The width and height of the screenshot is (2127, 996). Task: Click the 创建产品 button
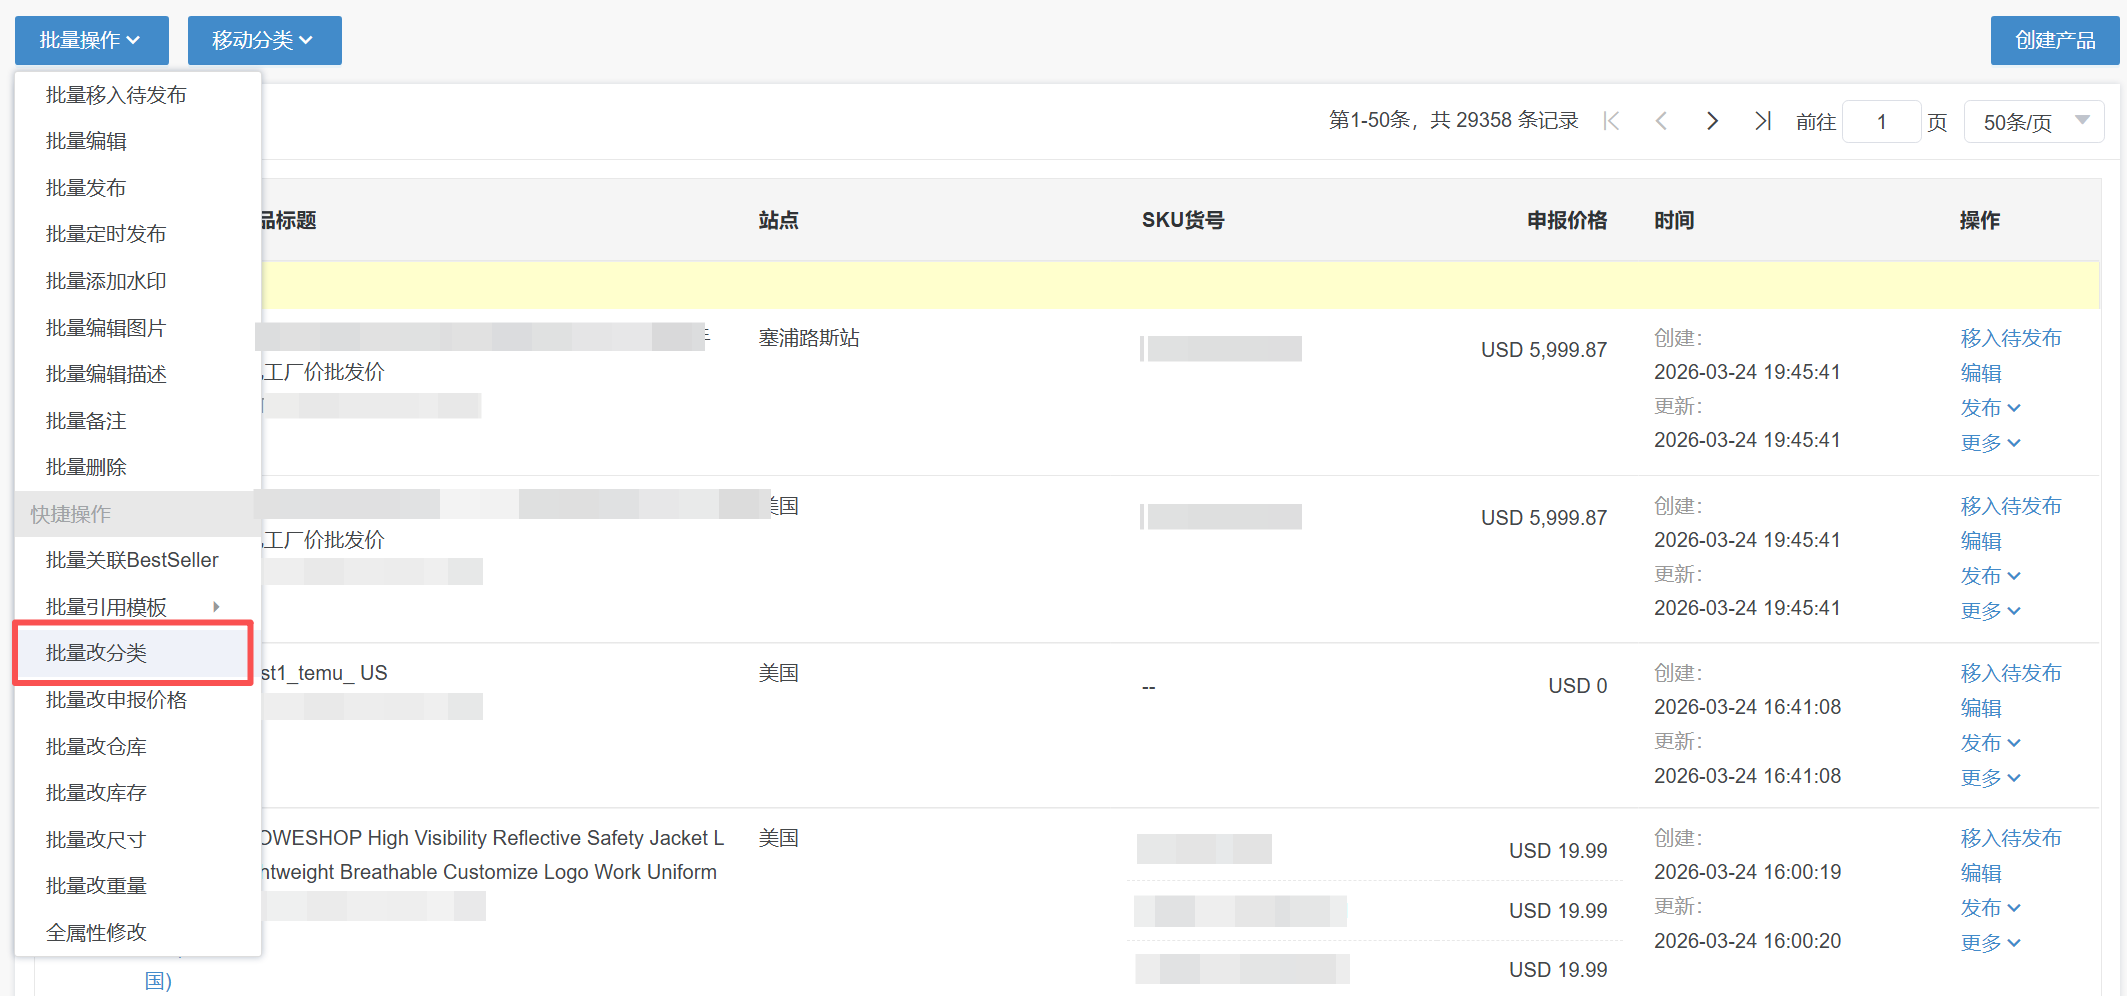2054,40
